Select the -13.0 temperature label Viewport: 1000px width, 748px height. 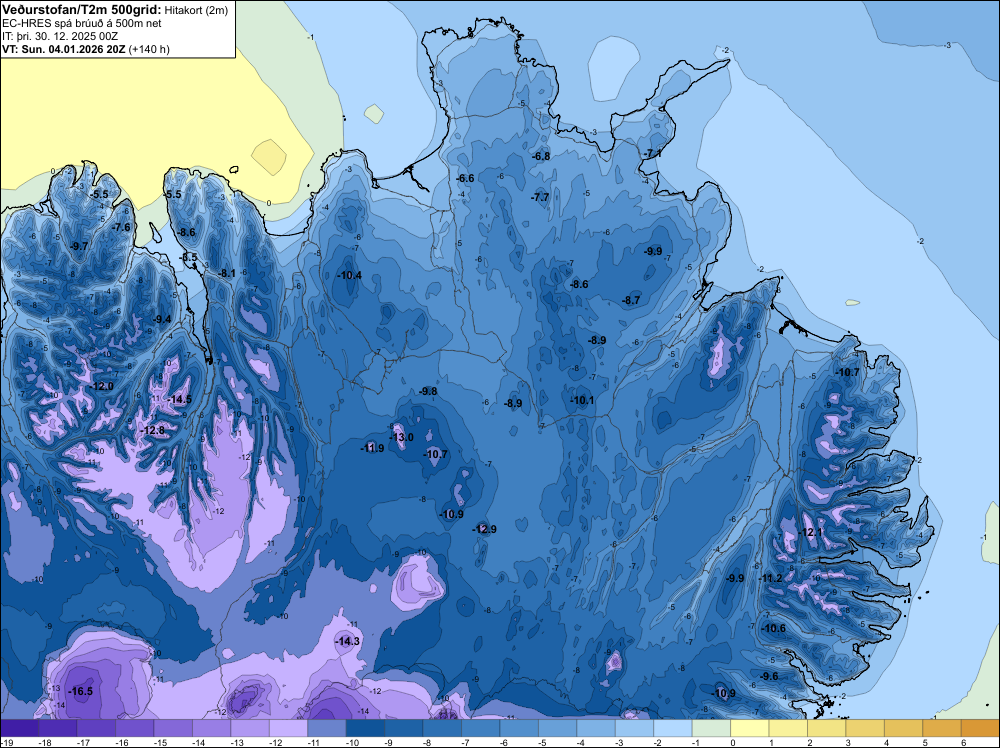(x=401, y=437)
